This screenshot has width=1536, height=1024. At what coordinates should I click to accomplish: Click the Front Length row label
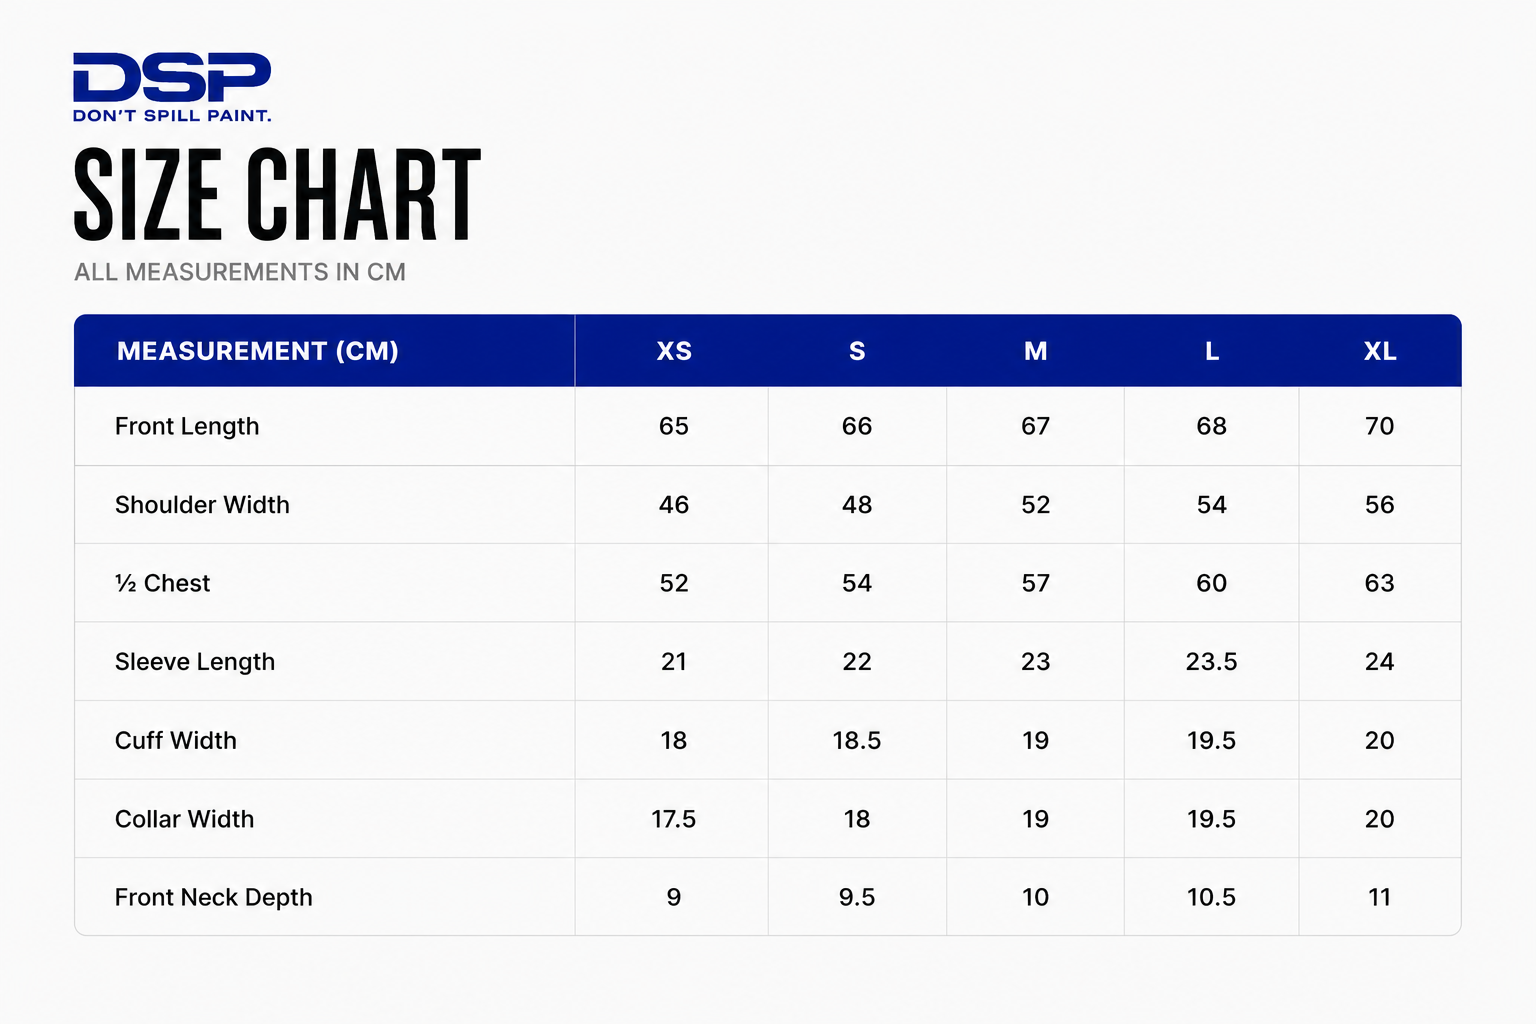(187, 426)
